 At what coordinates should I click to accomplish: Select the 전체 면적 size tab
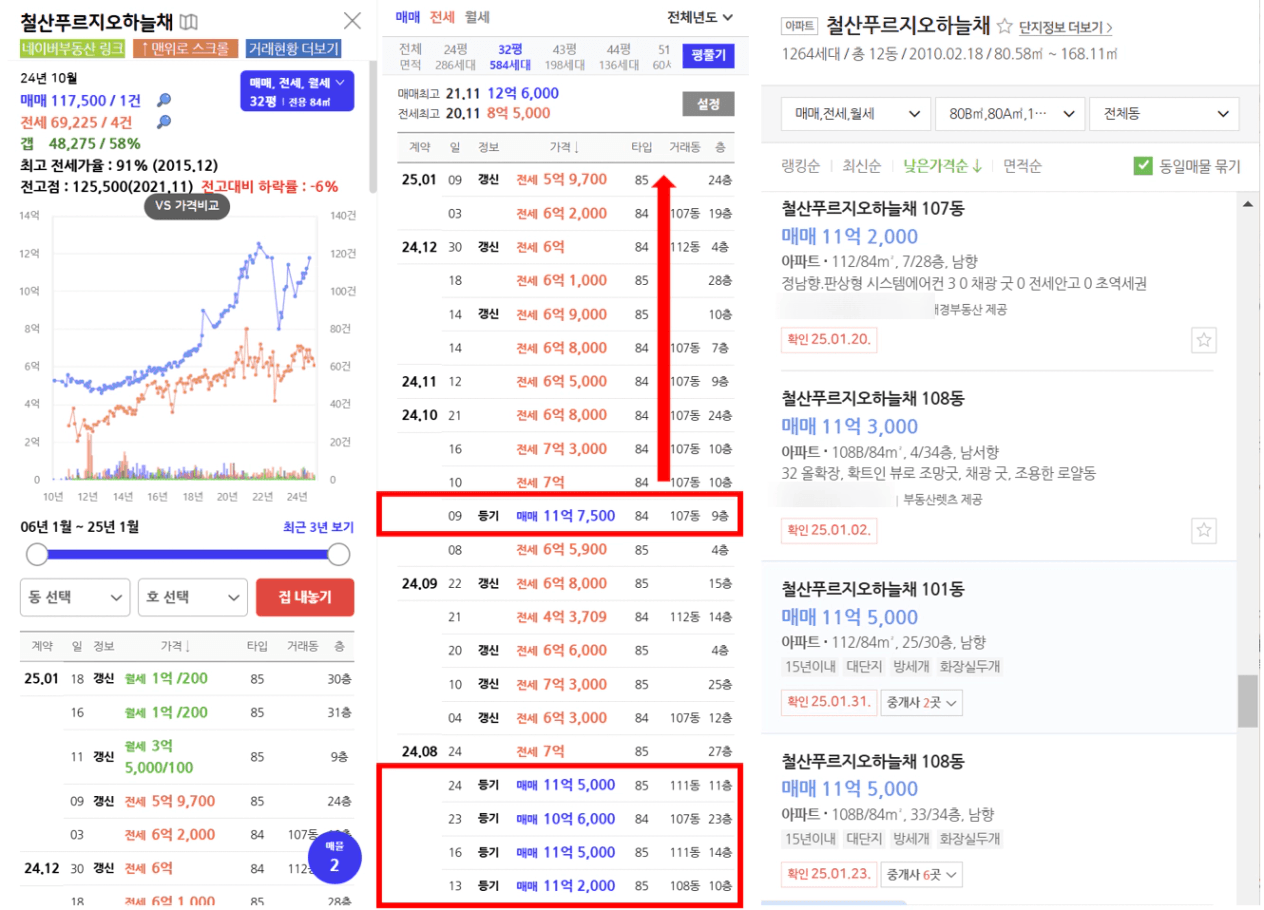(410, 57)
